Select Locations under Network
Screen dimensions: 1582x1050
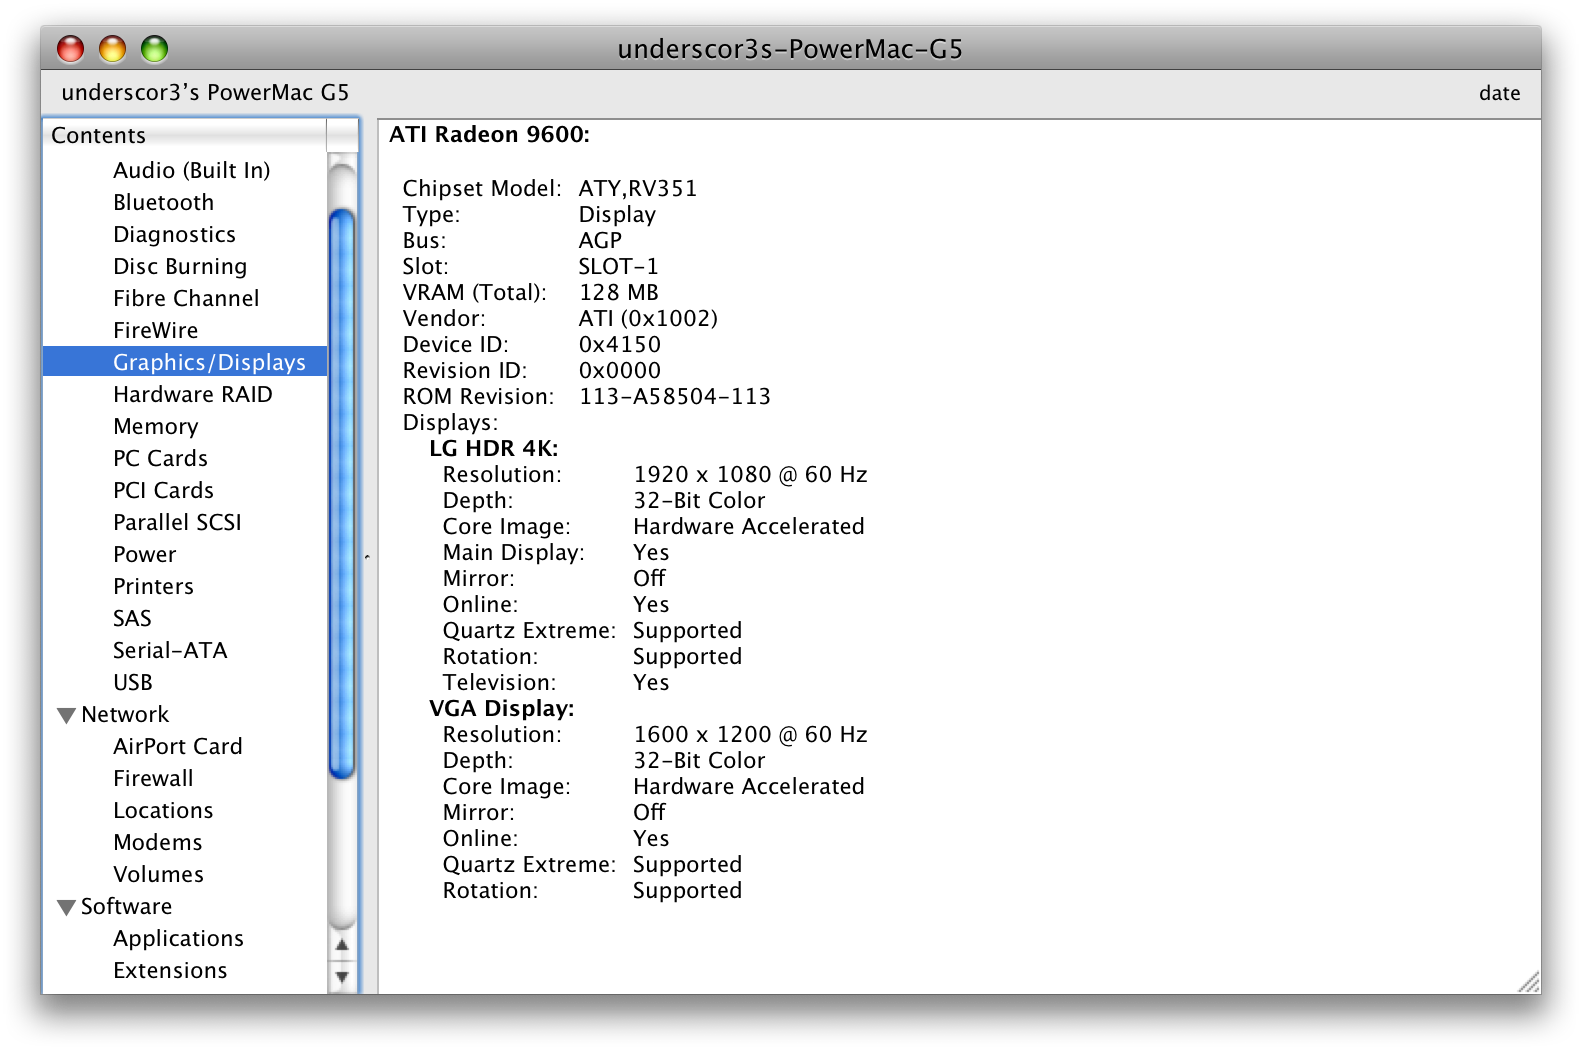[x=163, y=810]
